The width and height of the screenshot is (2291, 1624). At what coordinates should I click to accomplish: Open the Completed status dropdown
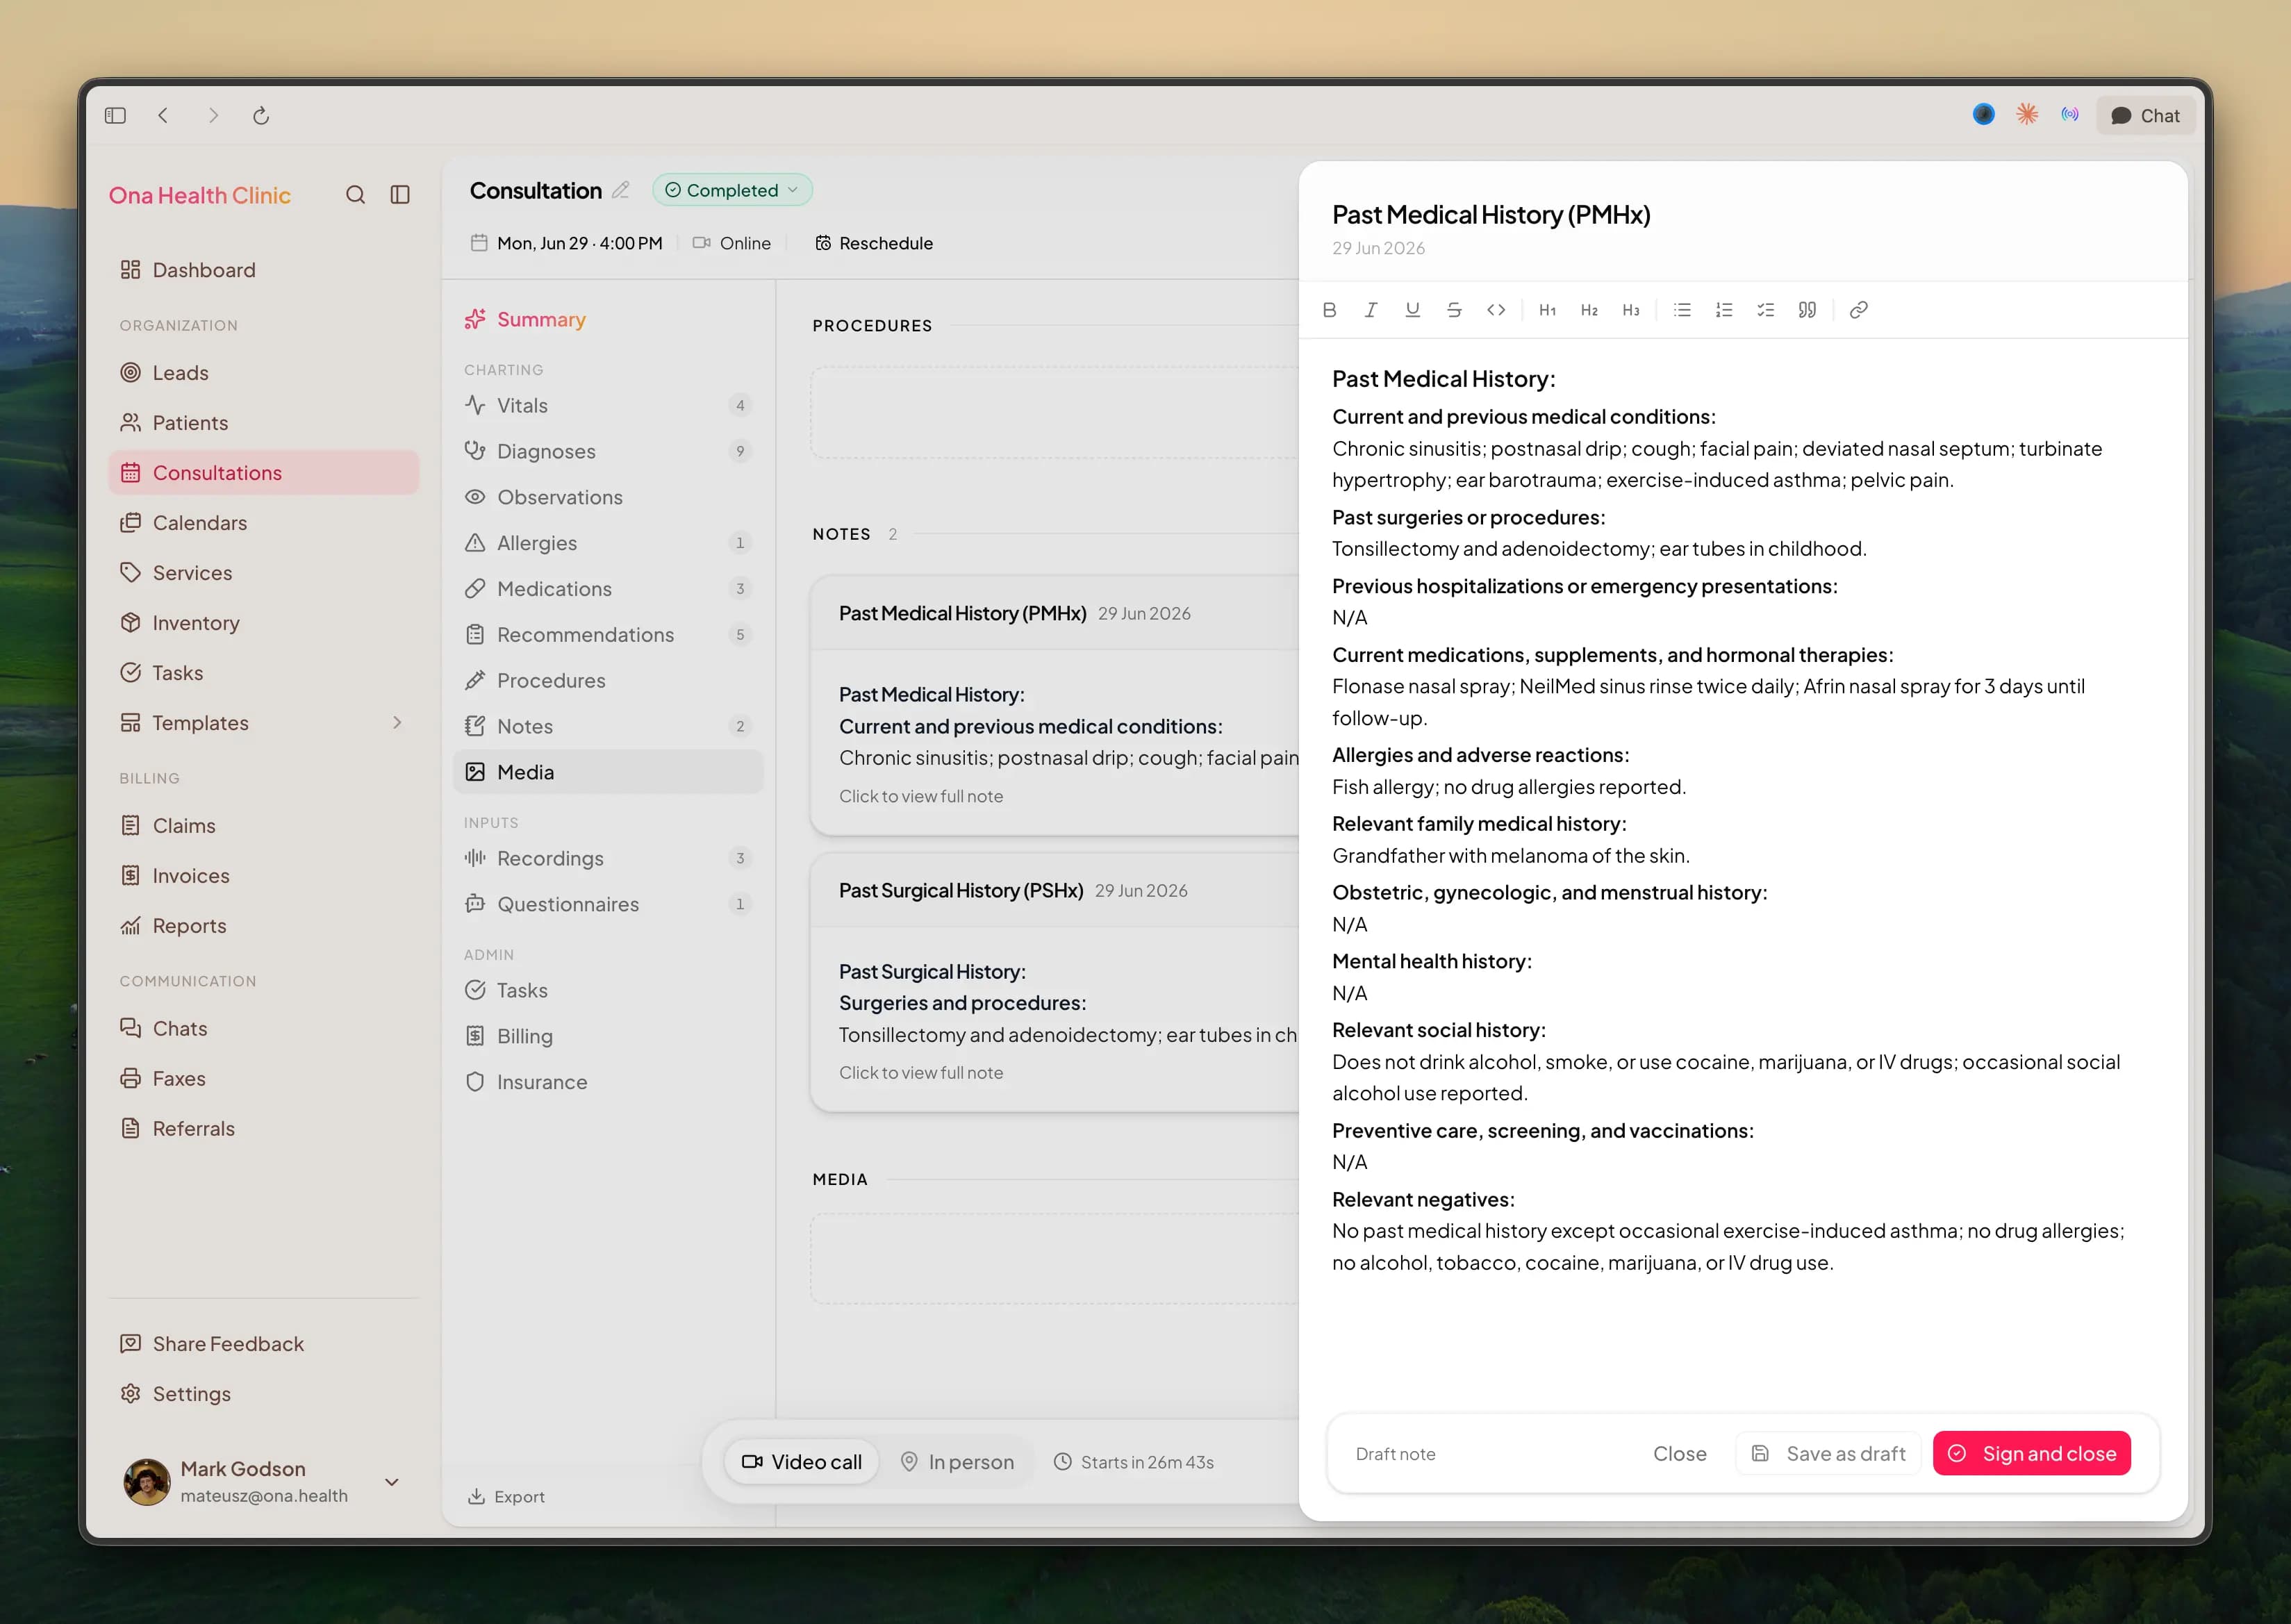click(x=732, y=190)
